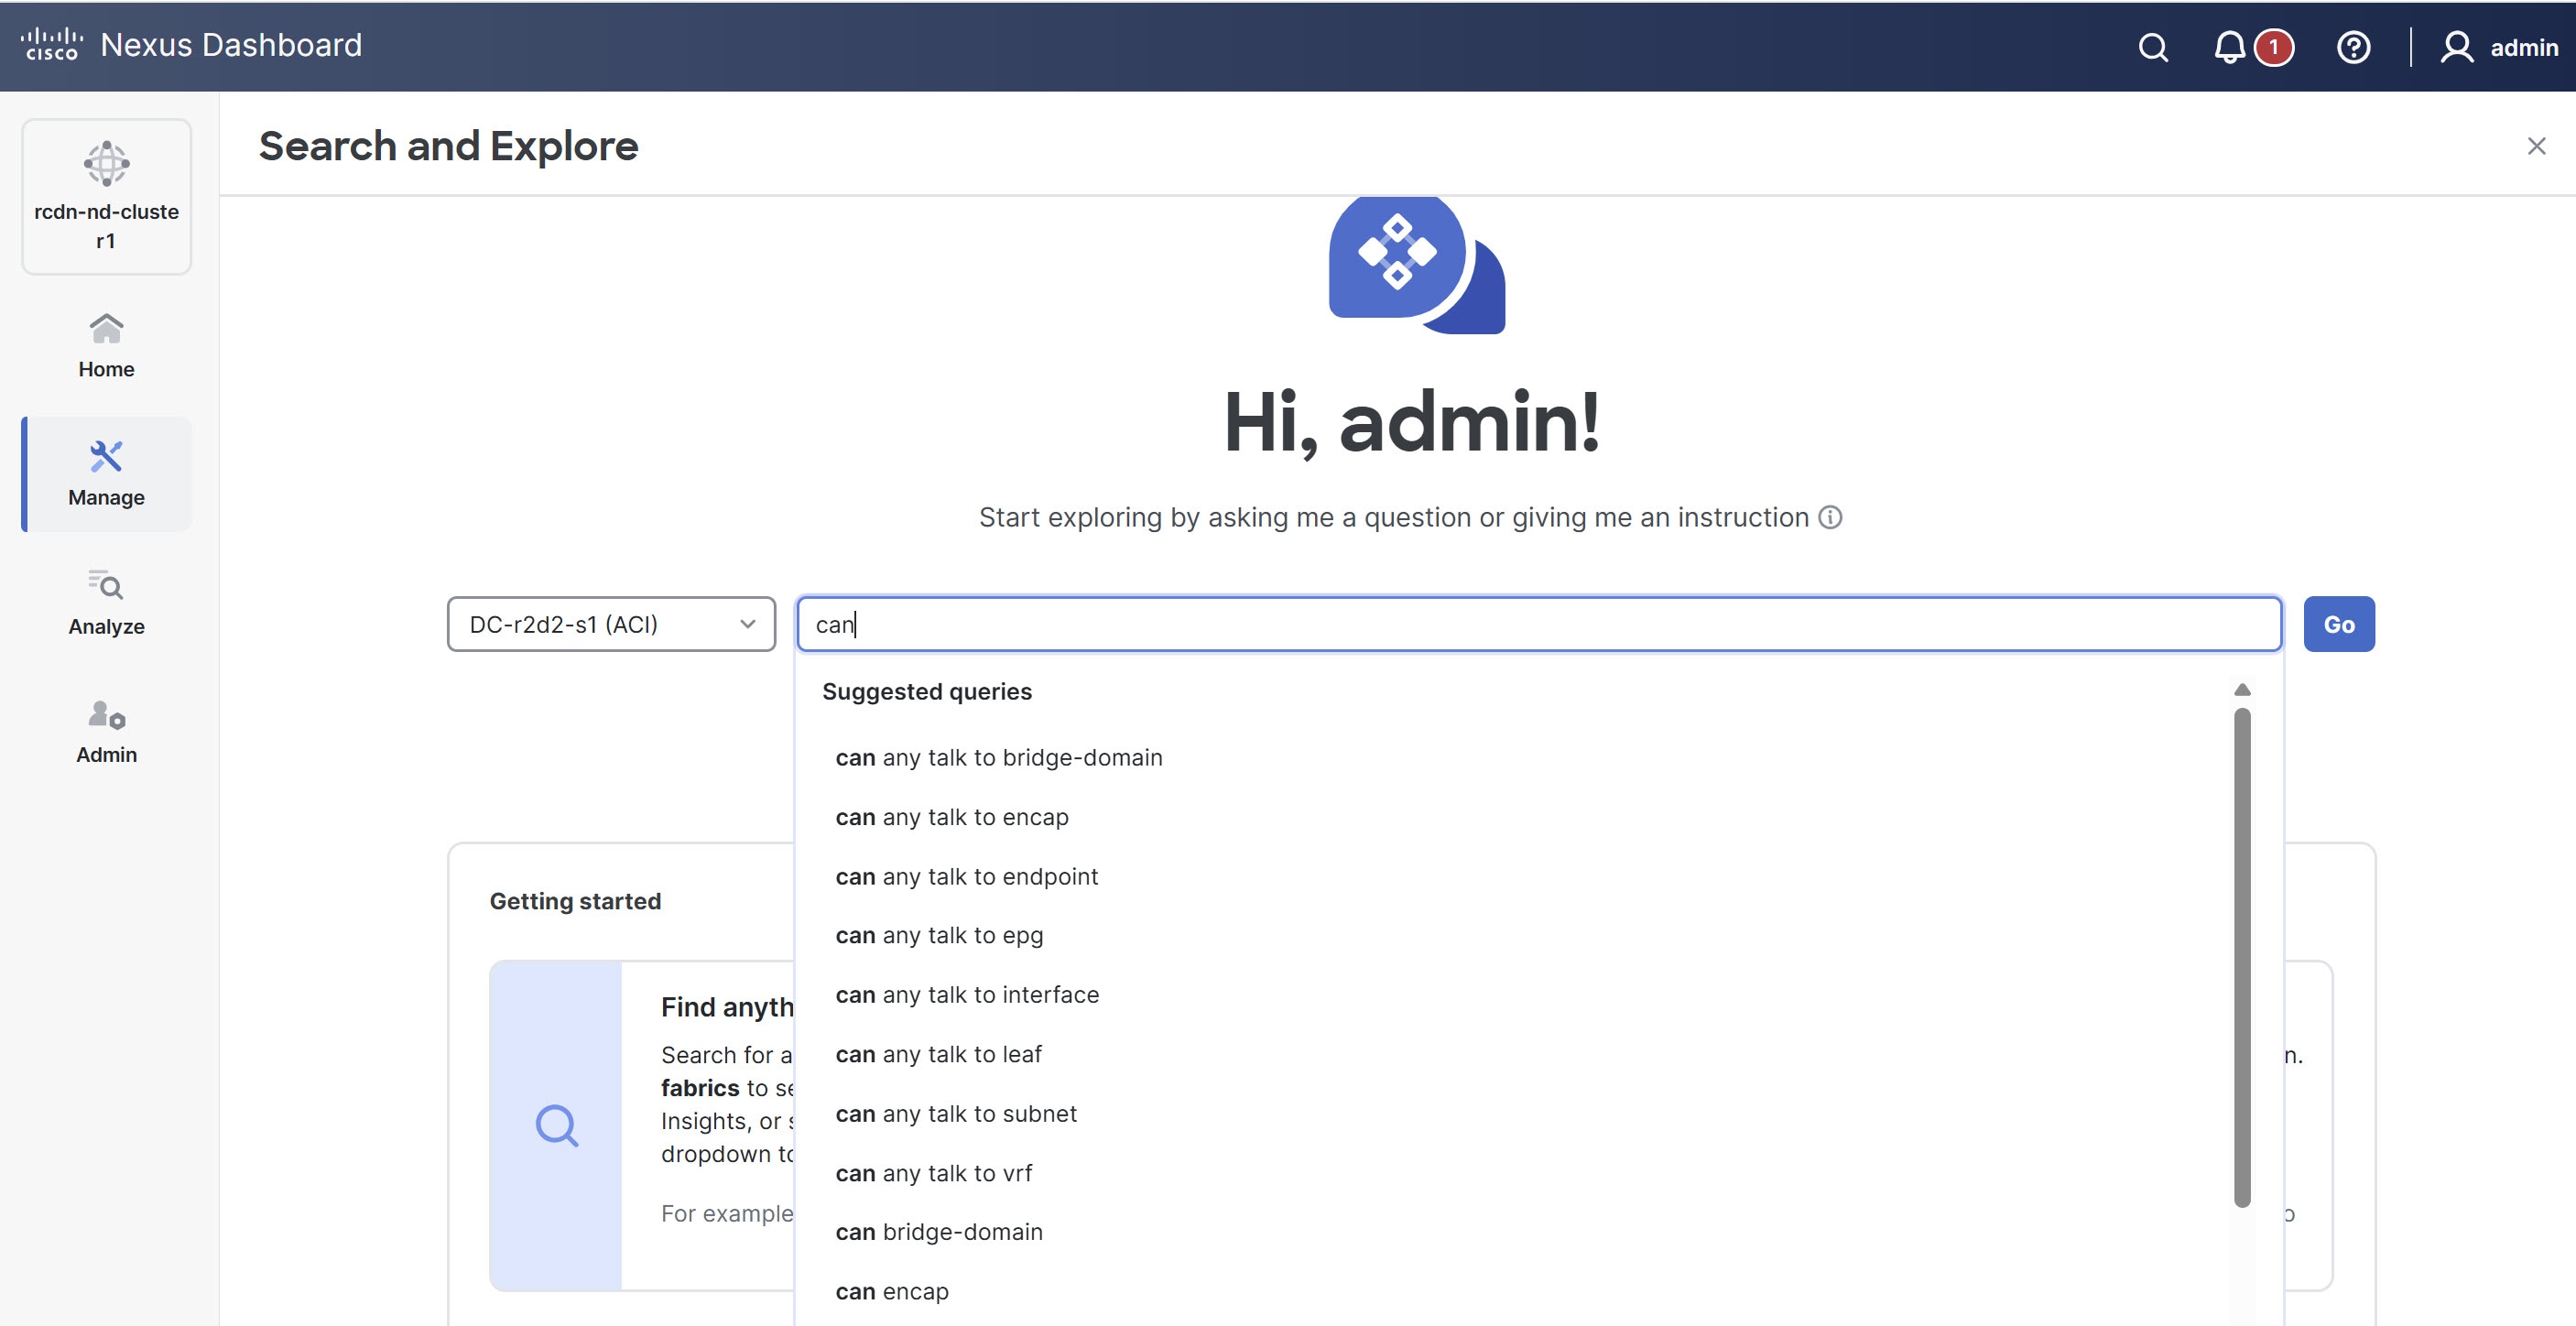Open the Analyze section
Screen dimensions: 2576x1326
click(106, 602)
